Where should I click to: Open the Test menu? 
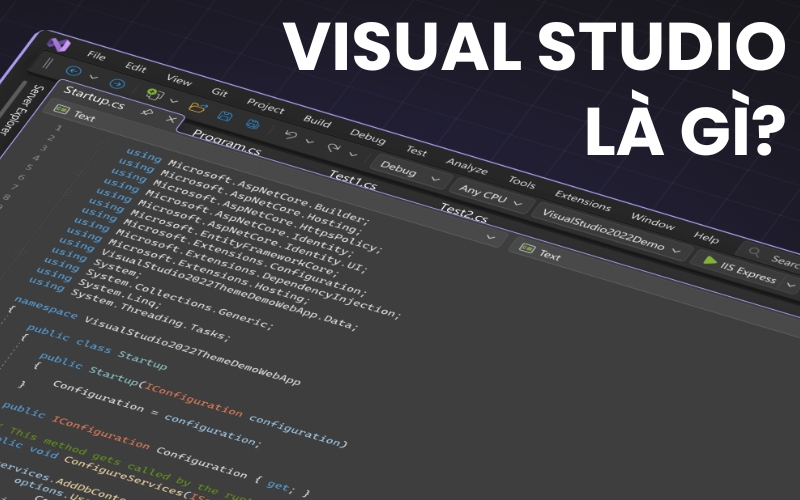click(x=416, y=151)
